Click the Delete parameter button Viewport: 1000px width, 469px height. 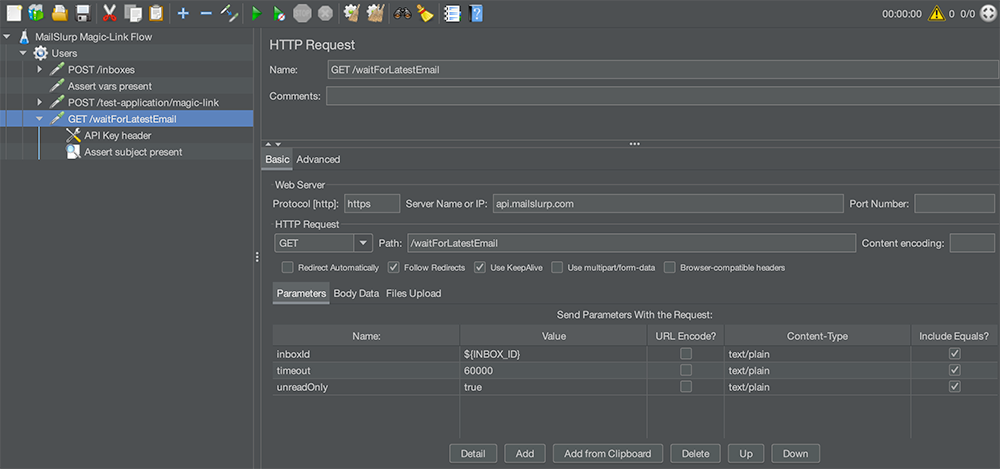(695, 454)
